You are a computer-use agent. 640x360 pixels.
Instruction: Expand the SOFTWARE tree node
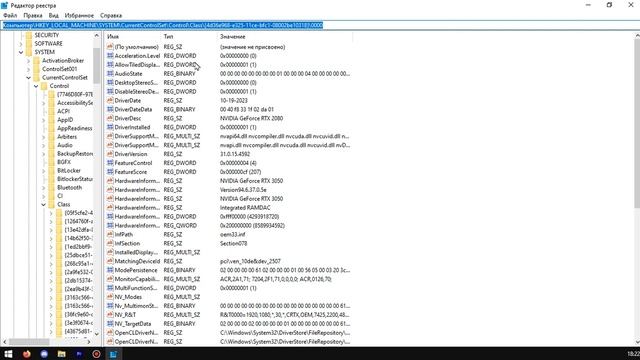pyautogui.click(x=21, y=44)
